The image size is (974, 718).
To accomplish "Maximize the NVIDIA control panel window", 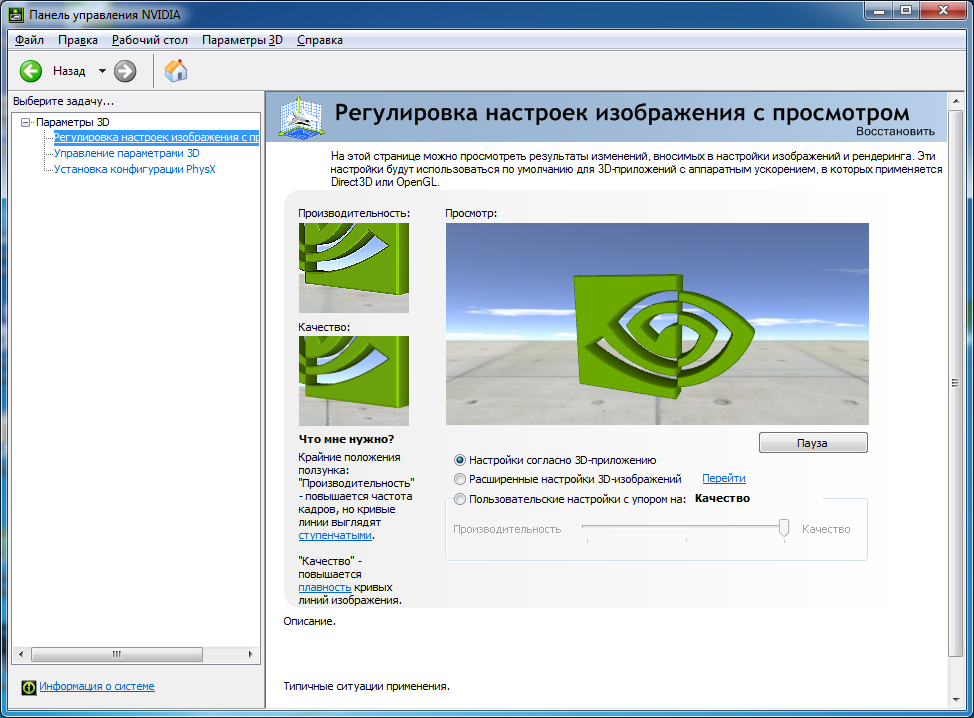I will pyautogui.click(x=906, y=10).
